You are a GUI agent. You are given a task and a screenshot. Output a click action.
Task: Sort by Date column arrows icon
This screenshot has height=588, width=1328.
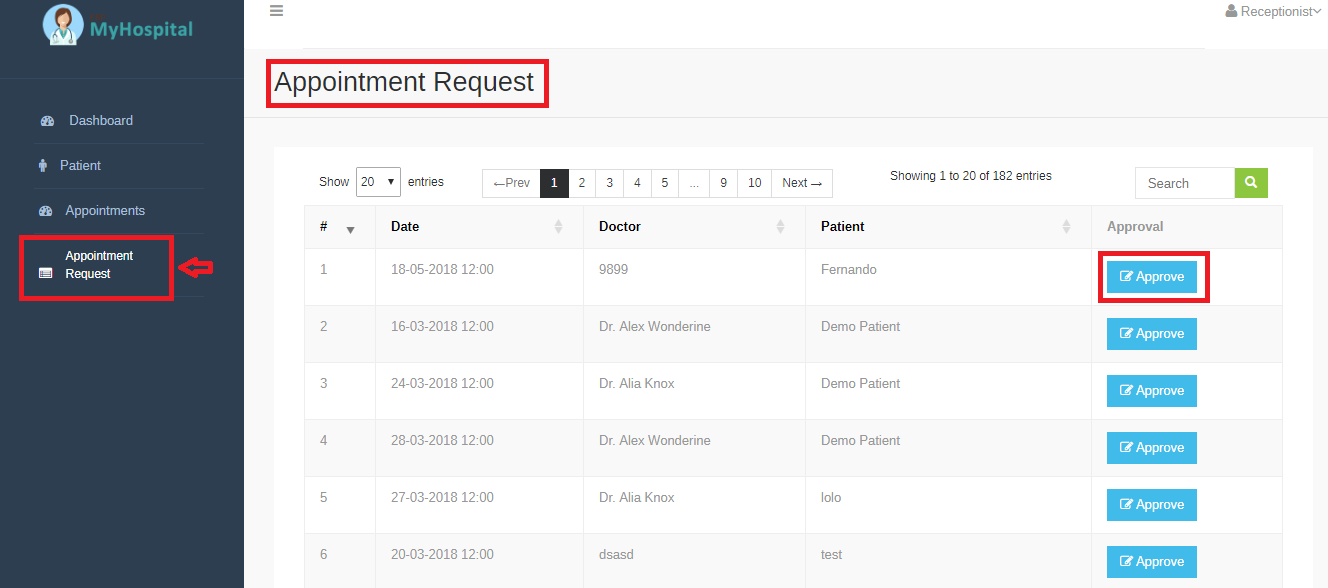pos(558,227)
